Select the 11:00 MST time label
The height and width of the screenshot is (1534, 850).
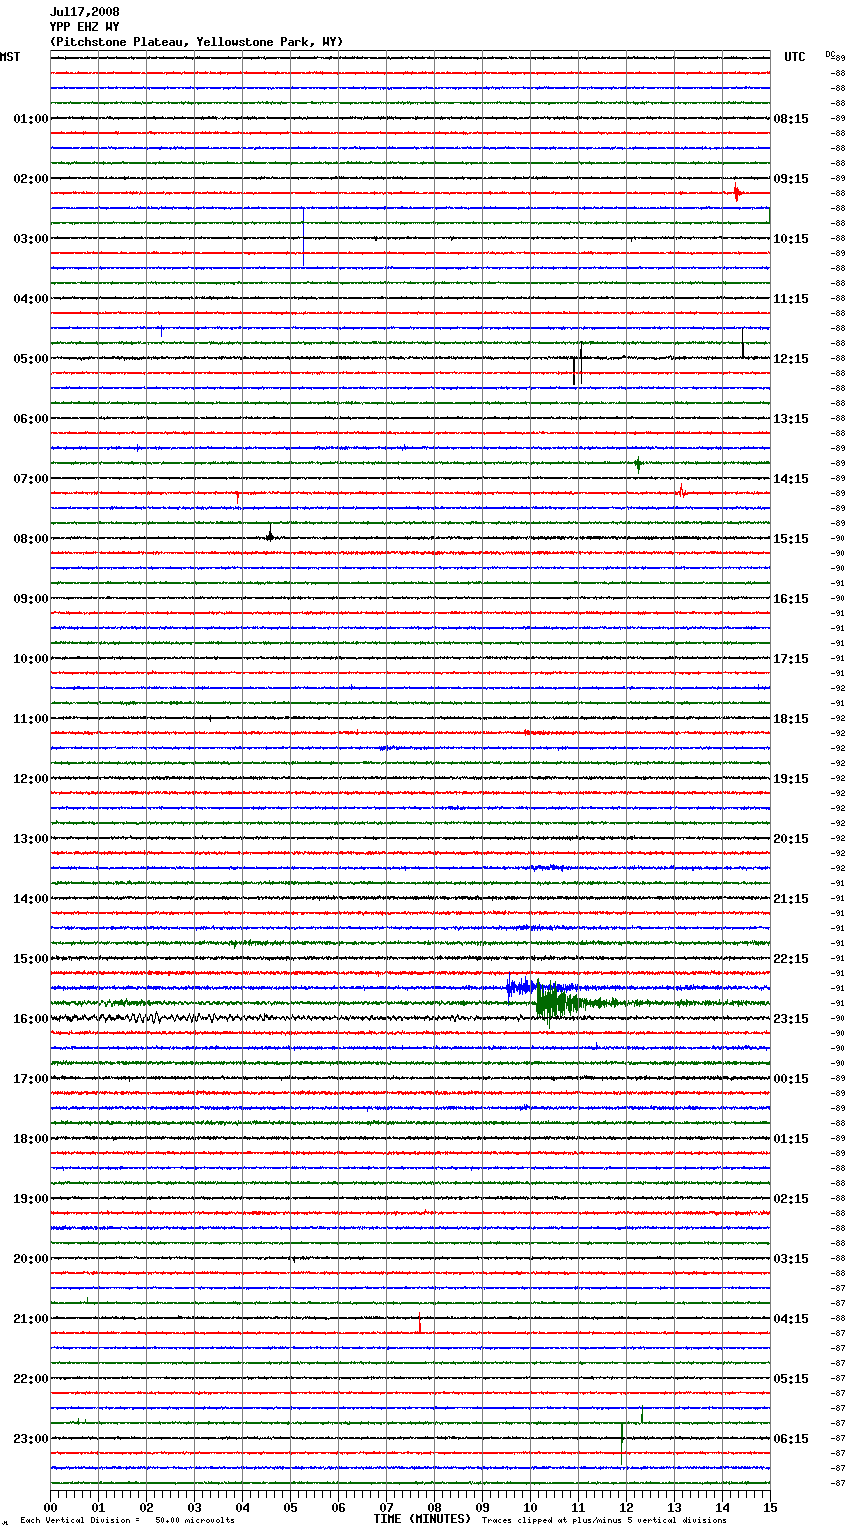31,719
